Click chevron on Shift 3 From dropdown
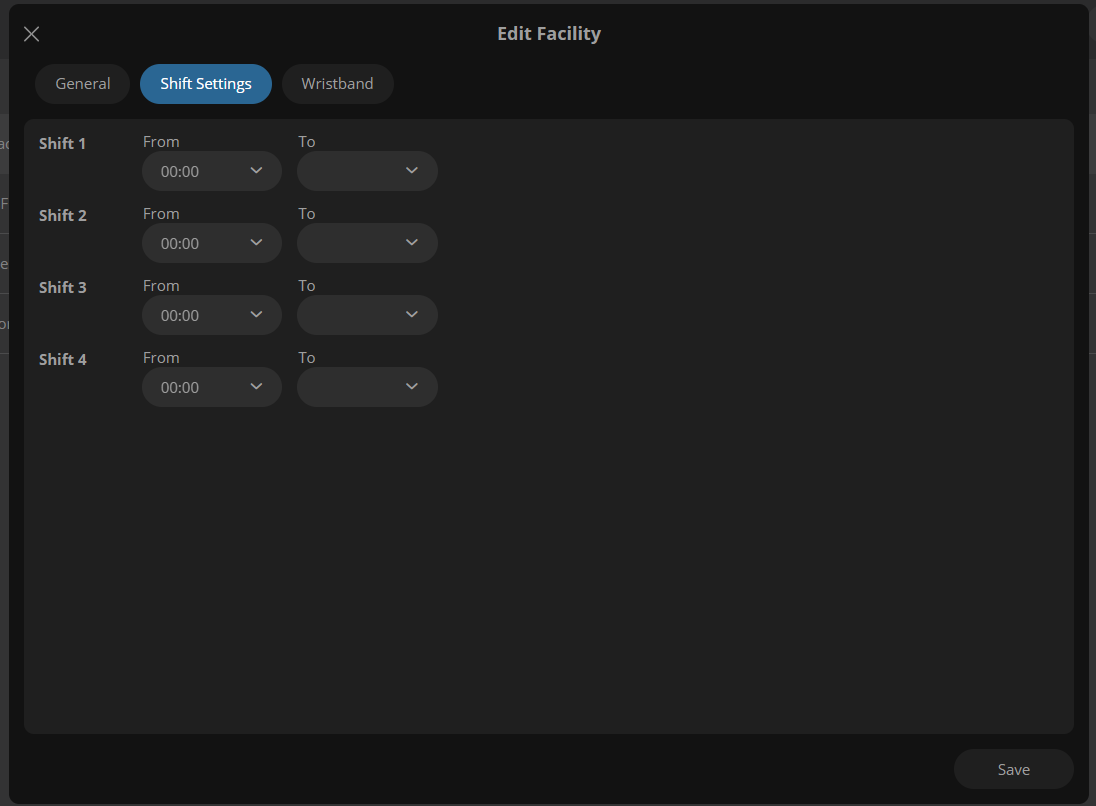 (x=256, y=315)
